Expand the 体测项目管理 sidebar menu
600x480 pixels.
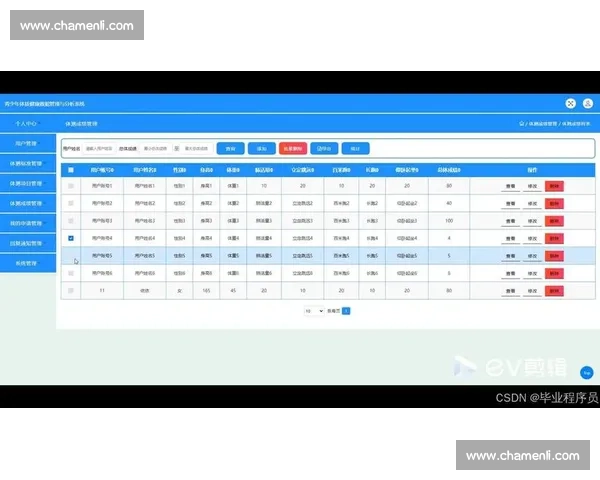point(28,183)
